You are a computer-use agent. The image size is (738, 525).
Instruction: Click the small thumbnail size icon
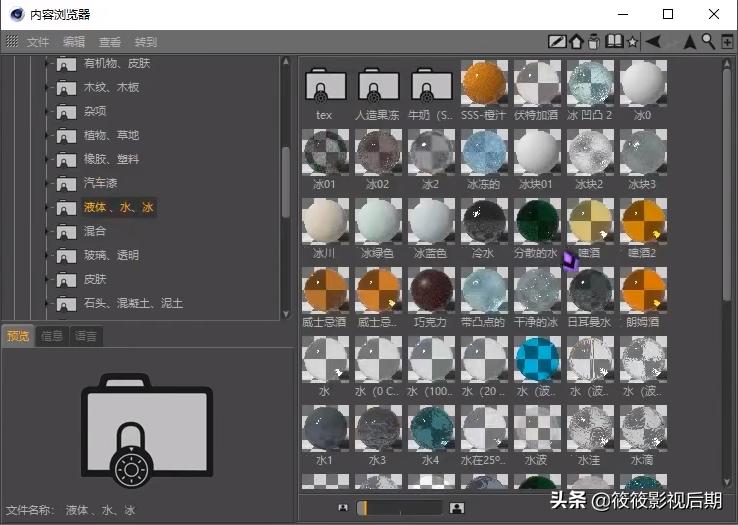tap(343, 508)
